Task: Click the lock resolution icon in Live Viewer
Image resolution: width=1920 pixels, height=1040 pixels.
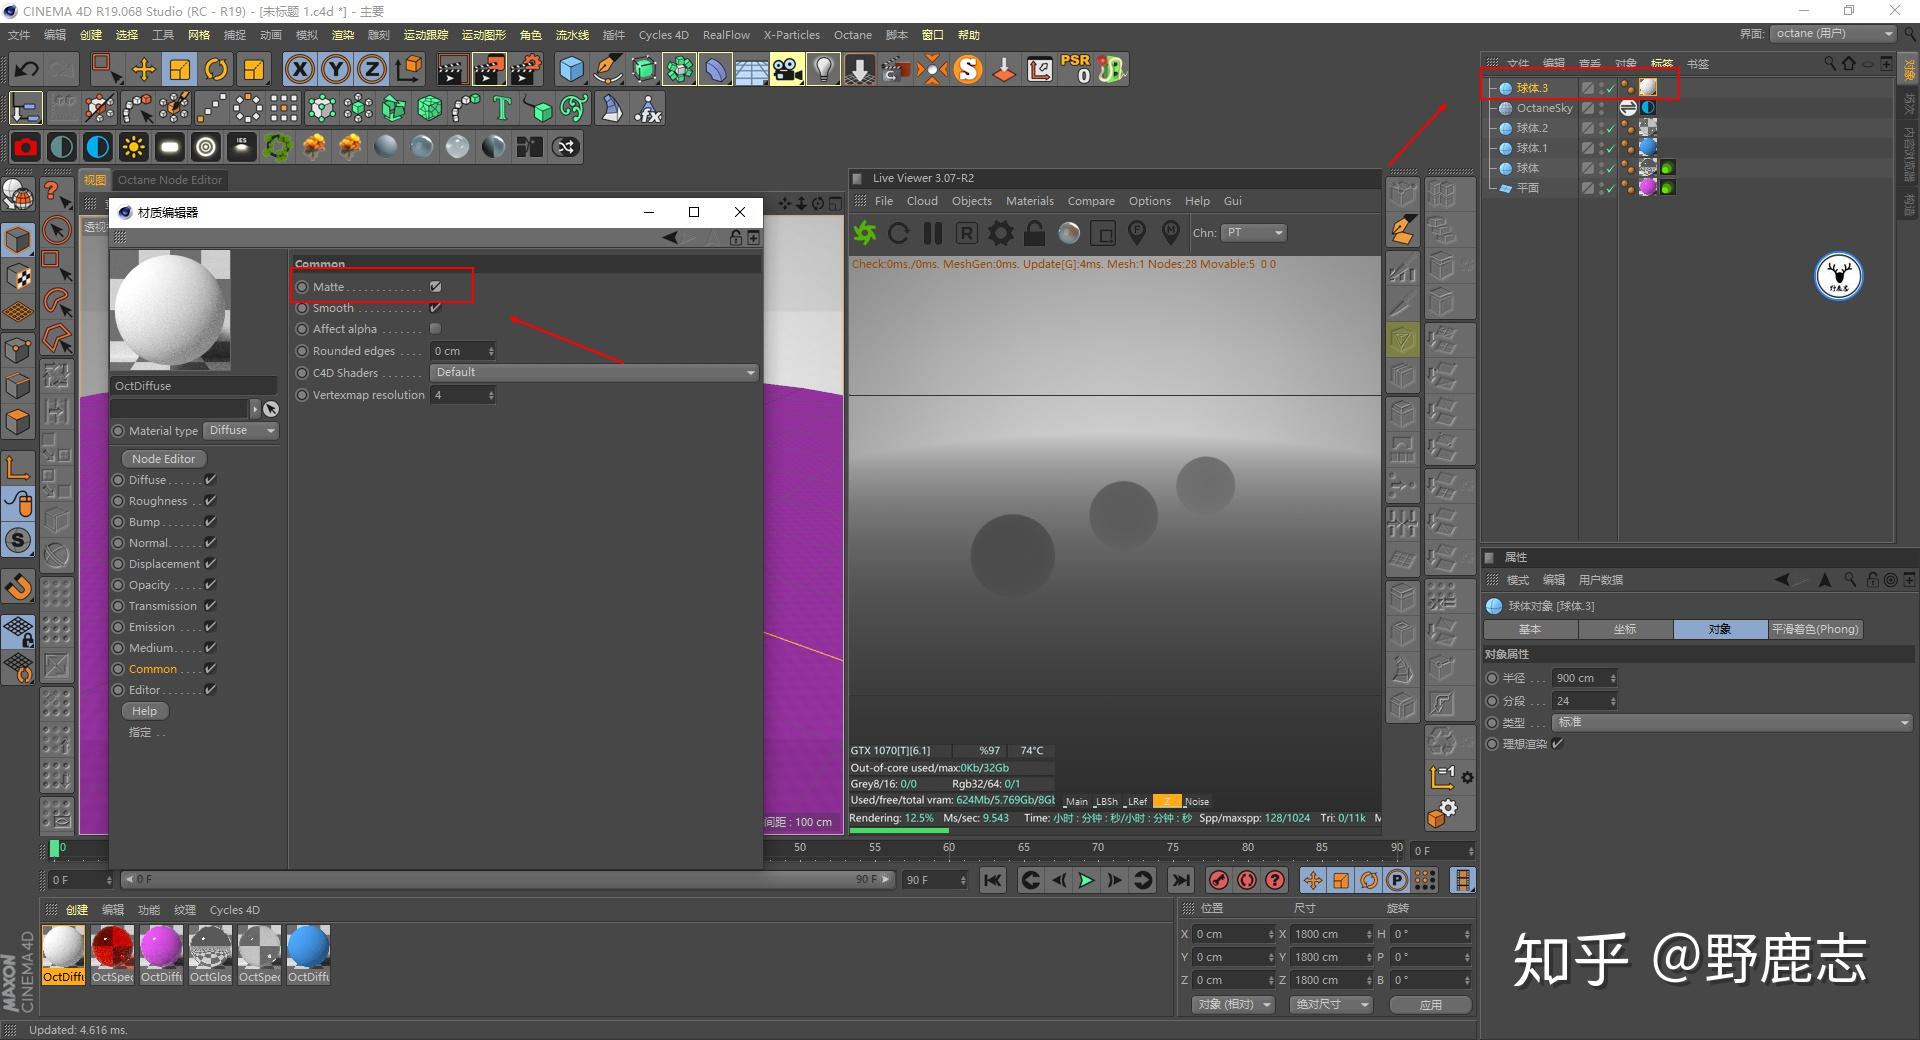Action: pos(1034,233)
